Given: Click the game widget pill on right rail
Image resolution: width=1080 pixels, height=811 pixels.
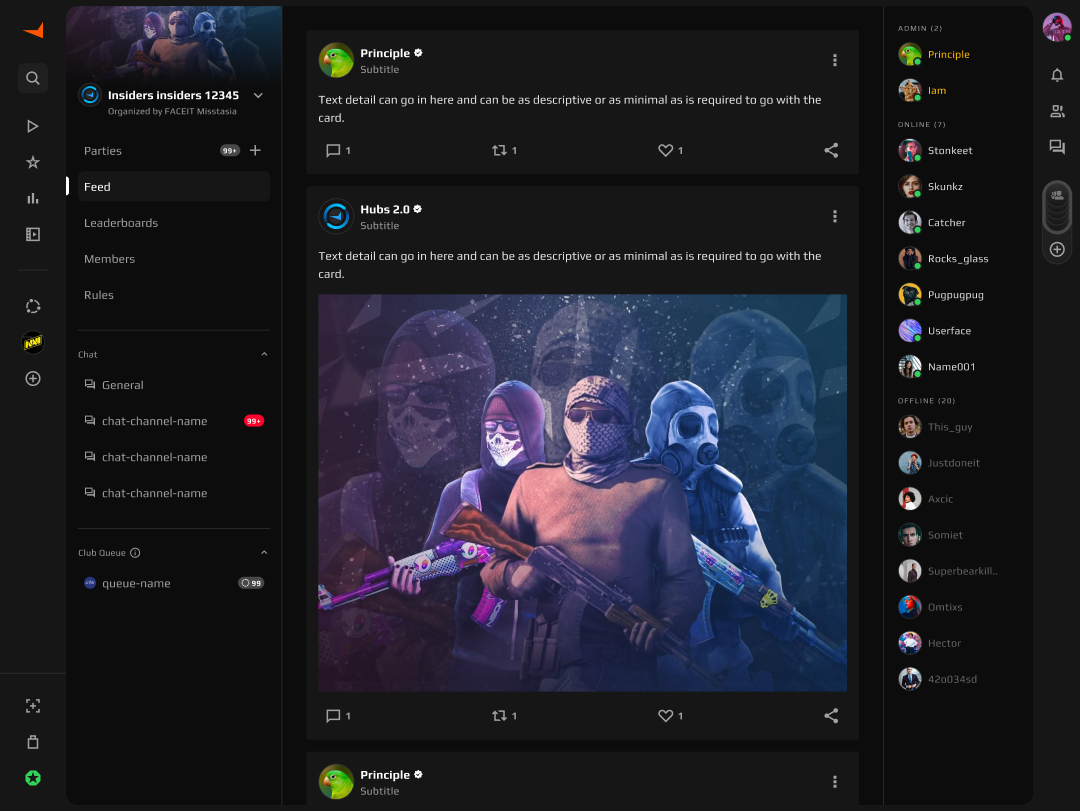Looking at the screenshot, I should tap(1057, 207).
